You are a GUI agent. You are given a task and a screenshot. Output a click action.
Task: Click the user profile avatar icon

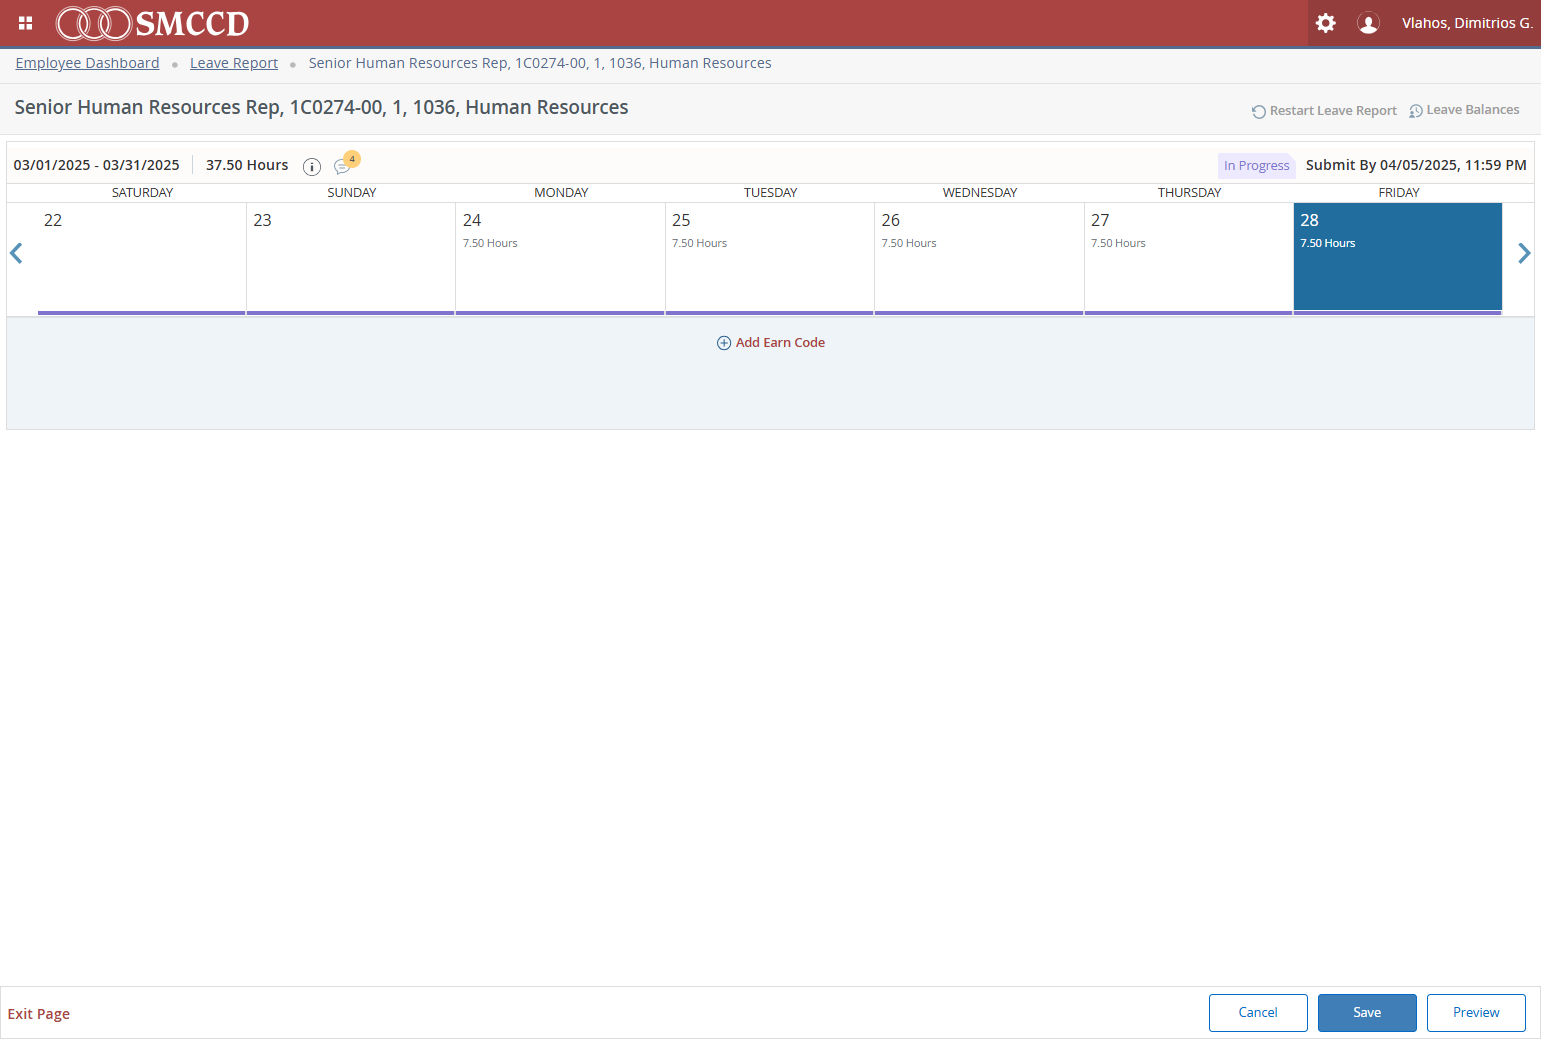pyautogui.click(x=1368, y=23)
